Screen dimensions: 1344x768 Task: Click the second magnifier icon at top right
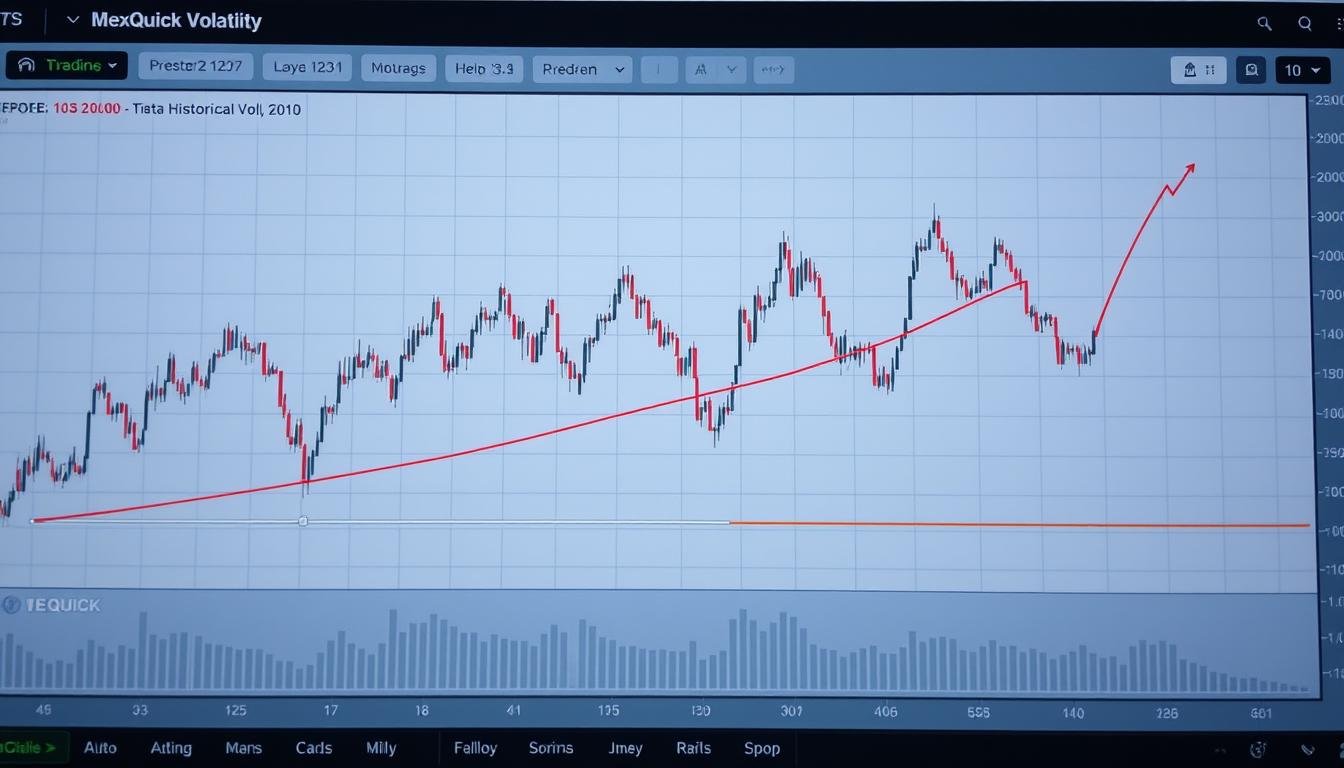1305,23
